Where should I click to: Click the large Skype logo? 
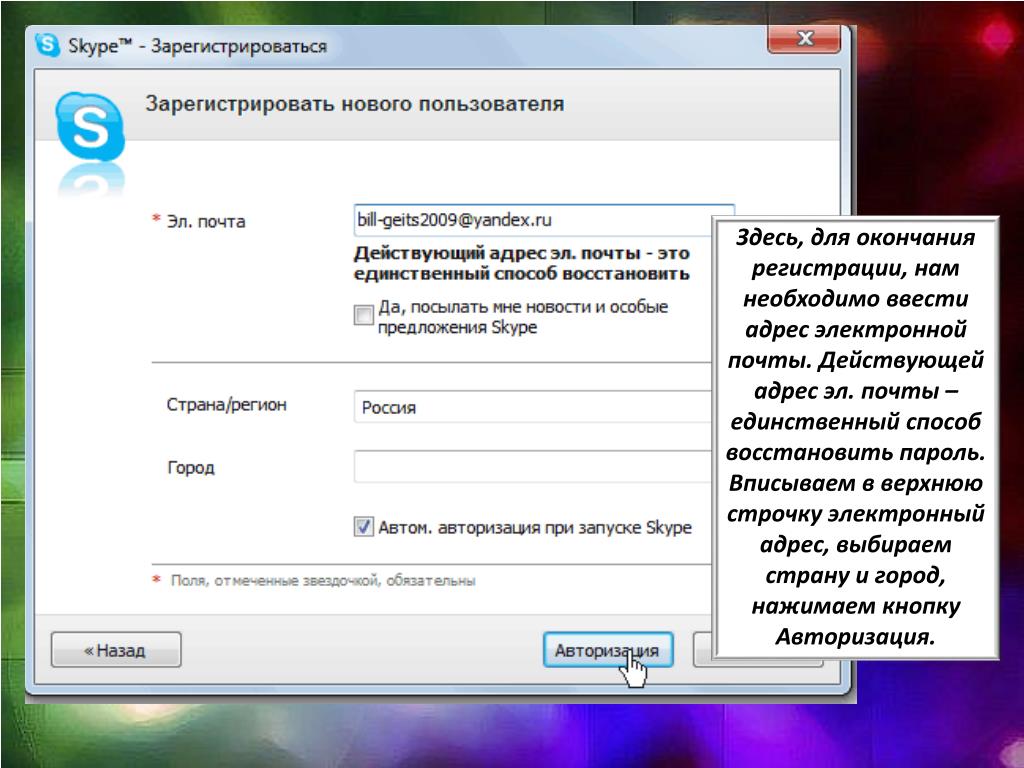pyautogui.click(x=90, y=127)
